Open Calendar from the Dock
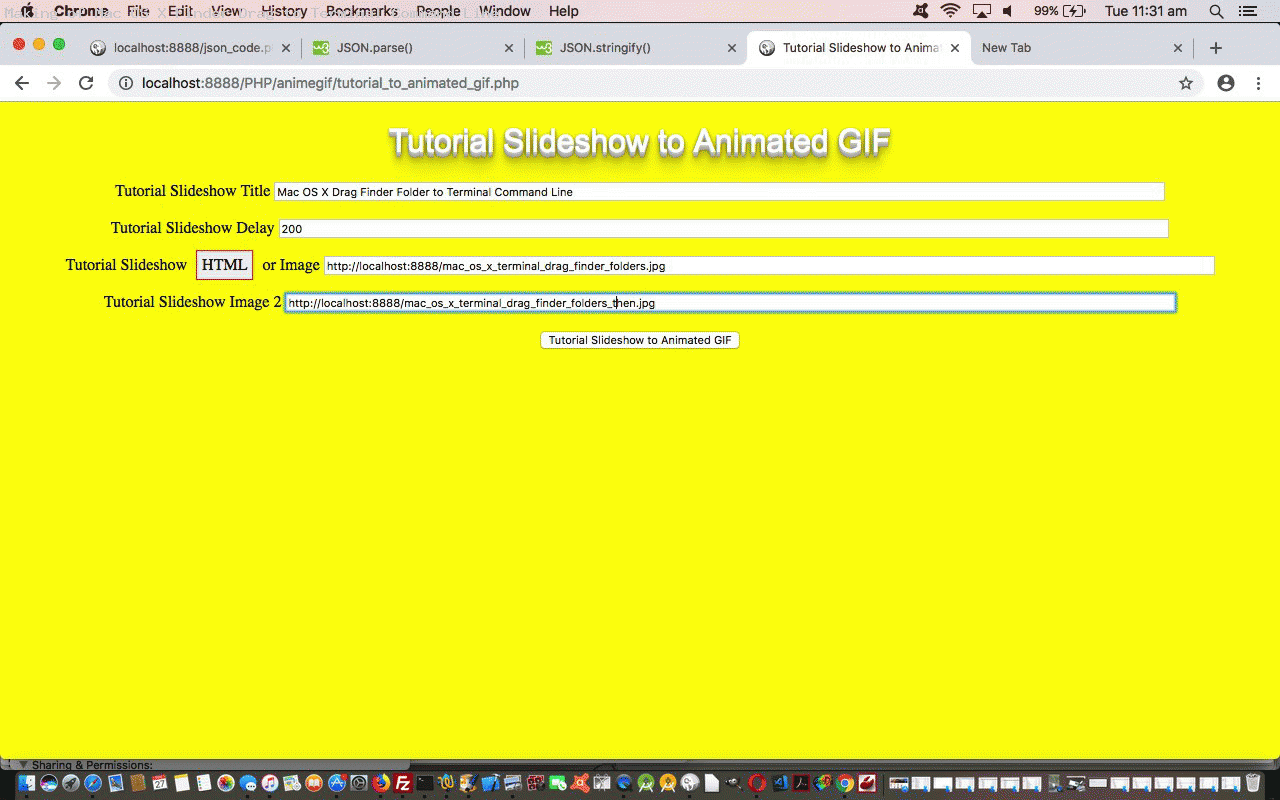 pos(160,783)
